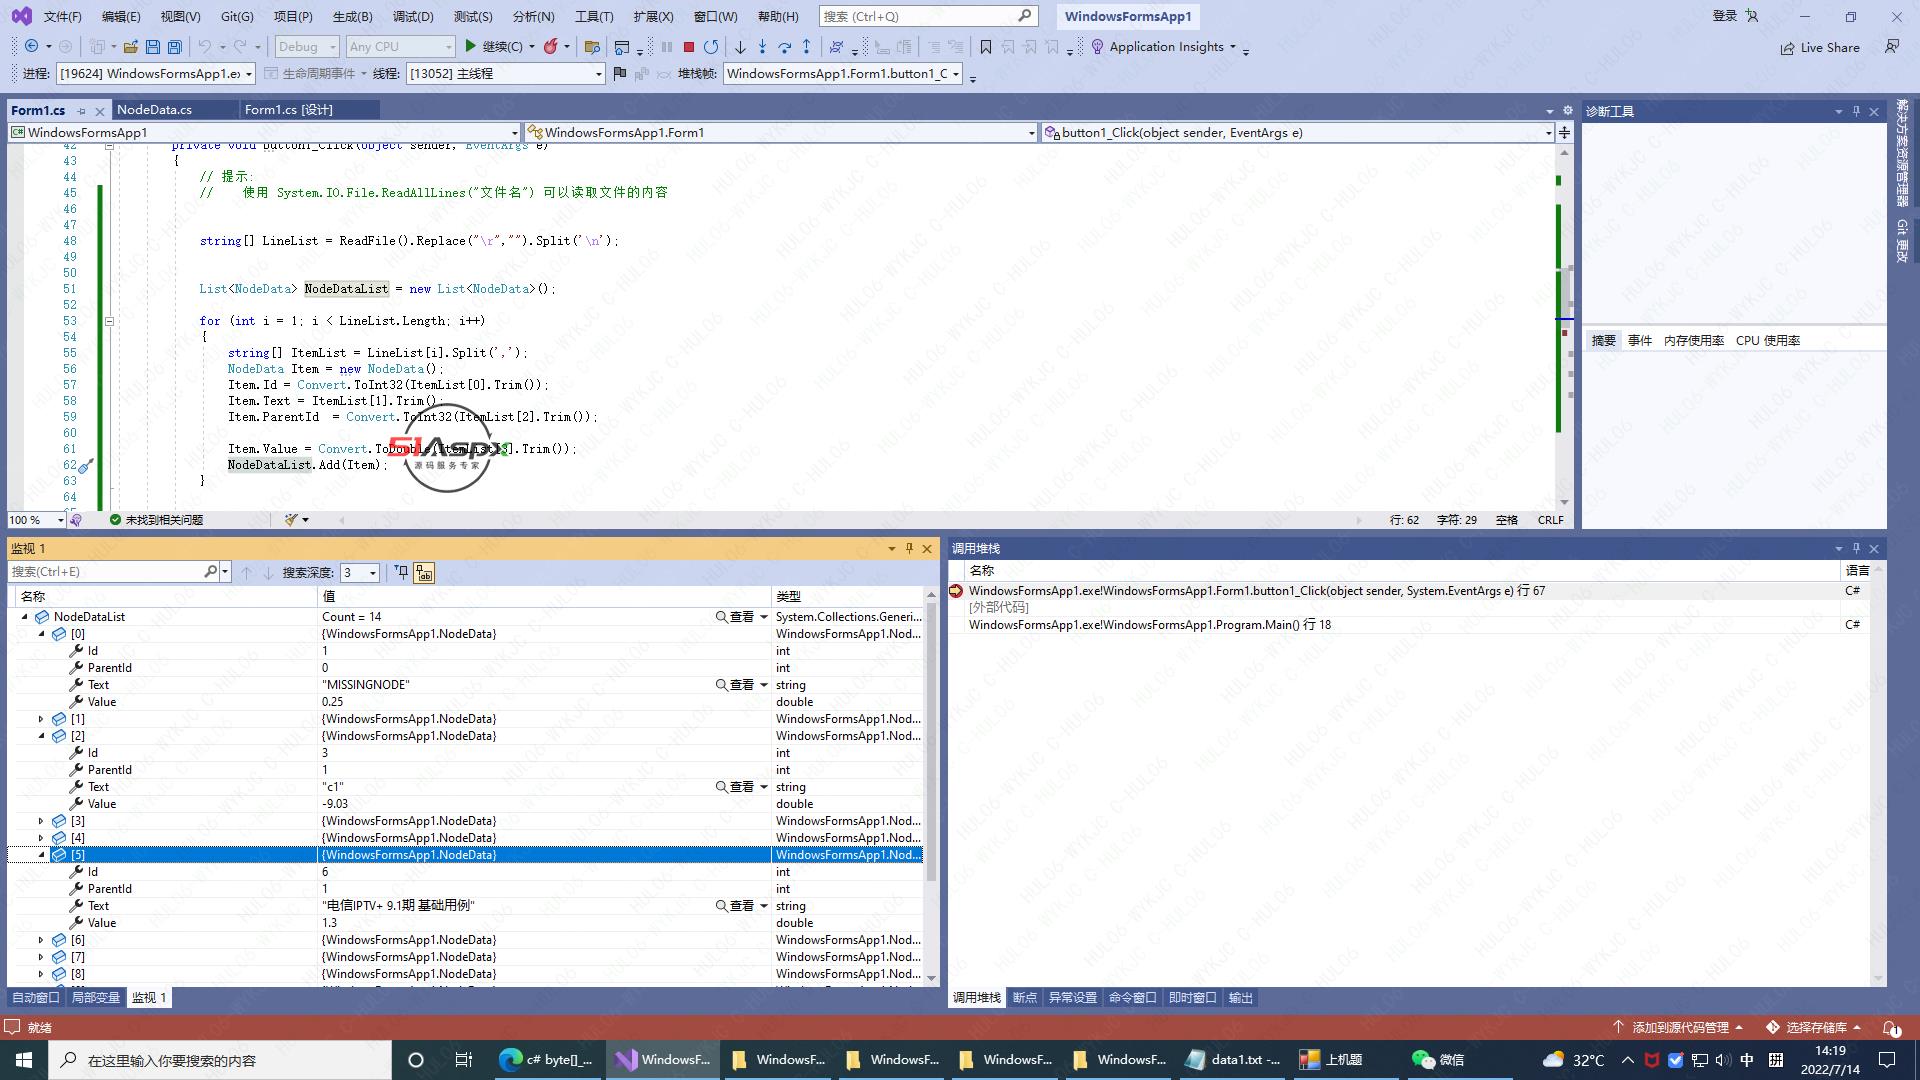Image resolution: width=1920 pixels, height=1080 pixels.
Task: Click the bookmark icon in toolbar
Action: (x=986, y=47)
